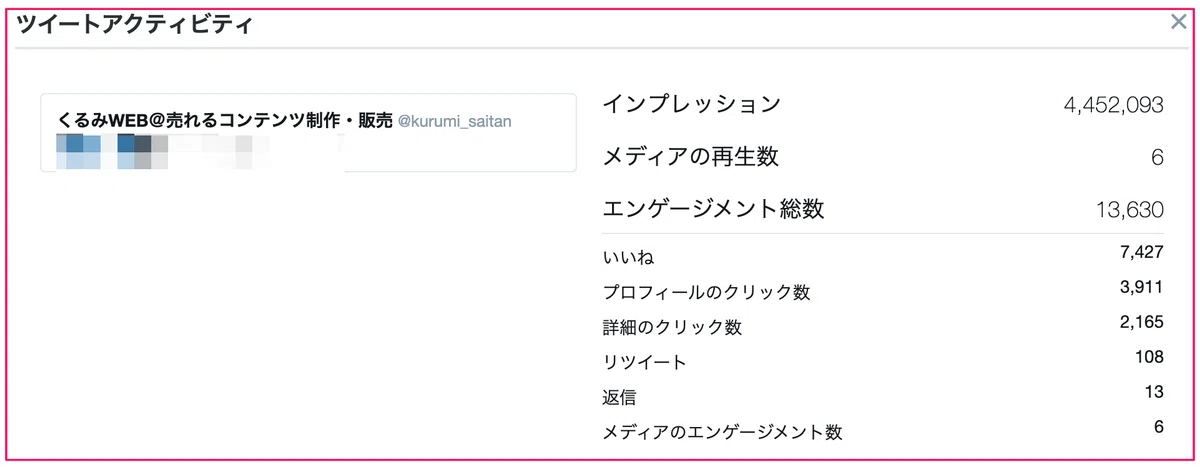The height and width of the screenshot is (467, 1200).
Task: Click the ツイートアクティビティ heading
Action: tap(135, 24)
